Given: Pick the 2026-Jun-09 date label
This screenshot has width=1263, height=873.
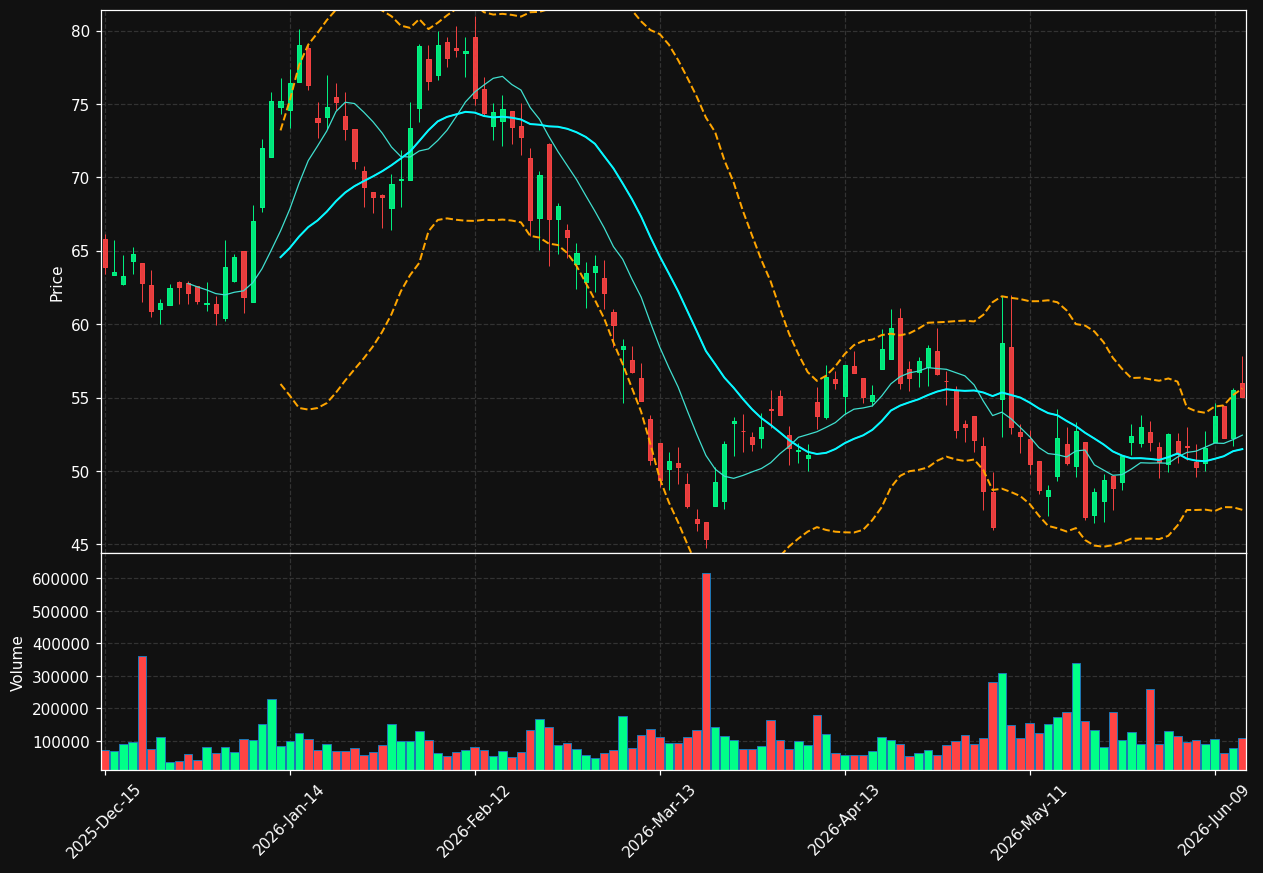Looking at the screenshot, I should point(1213,821).
